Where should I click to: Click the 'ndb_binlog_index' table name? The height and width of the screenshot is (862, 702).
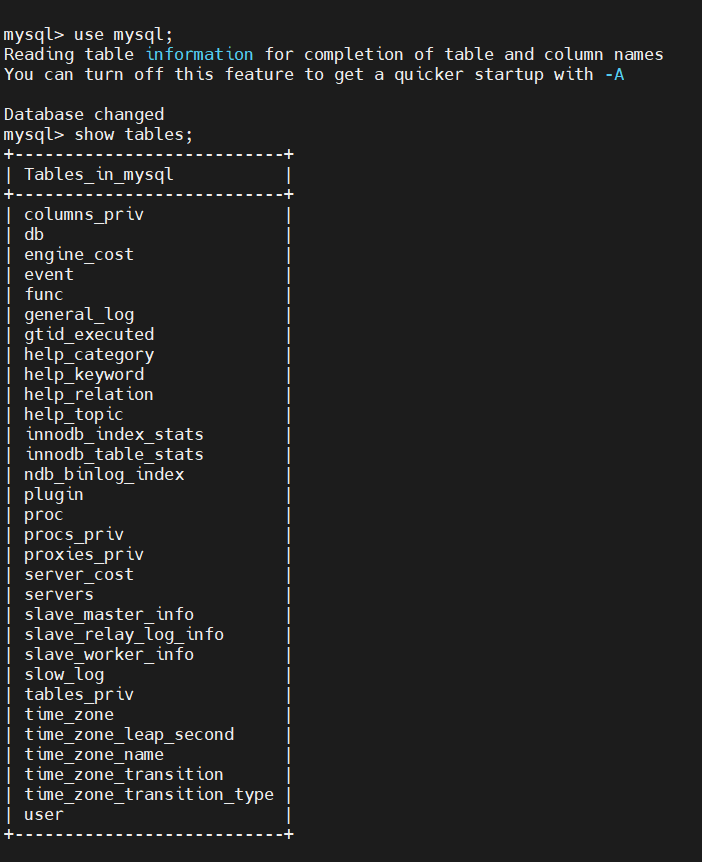click(x=104, y=474)
